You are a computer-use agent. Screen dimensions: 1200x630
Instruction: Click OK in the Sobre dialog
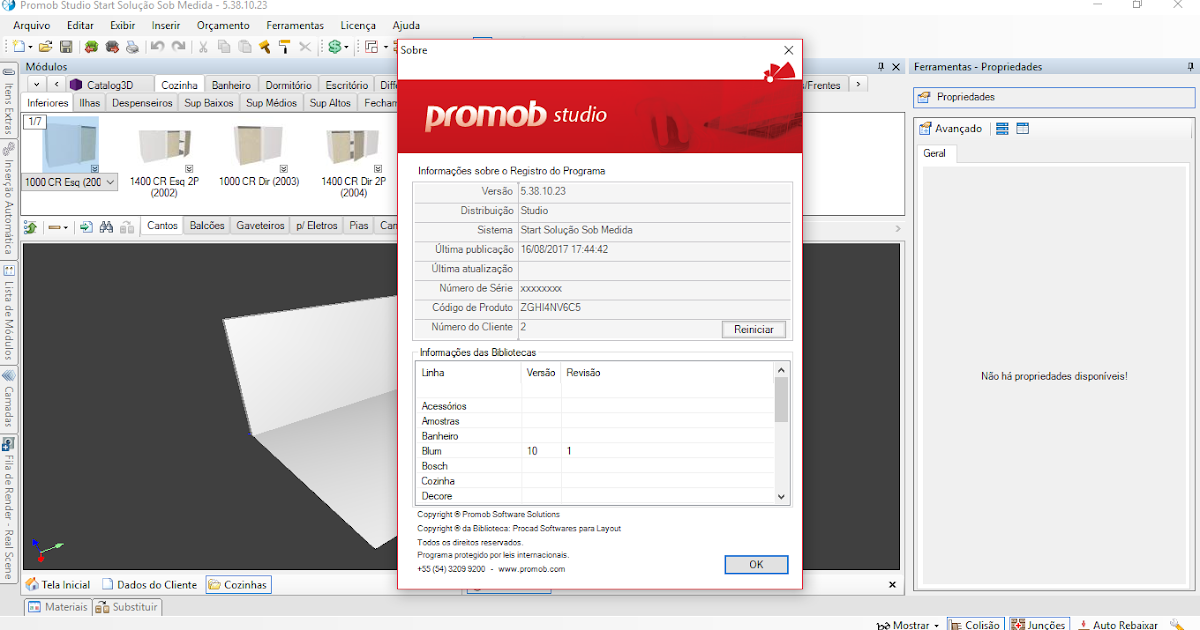pos(756,564)
